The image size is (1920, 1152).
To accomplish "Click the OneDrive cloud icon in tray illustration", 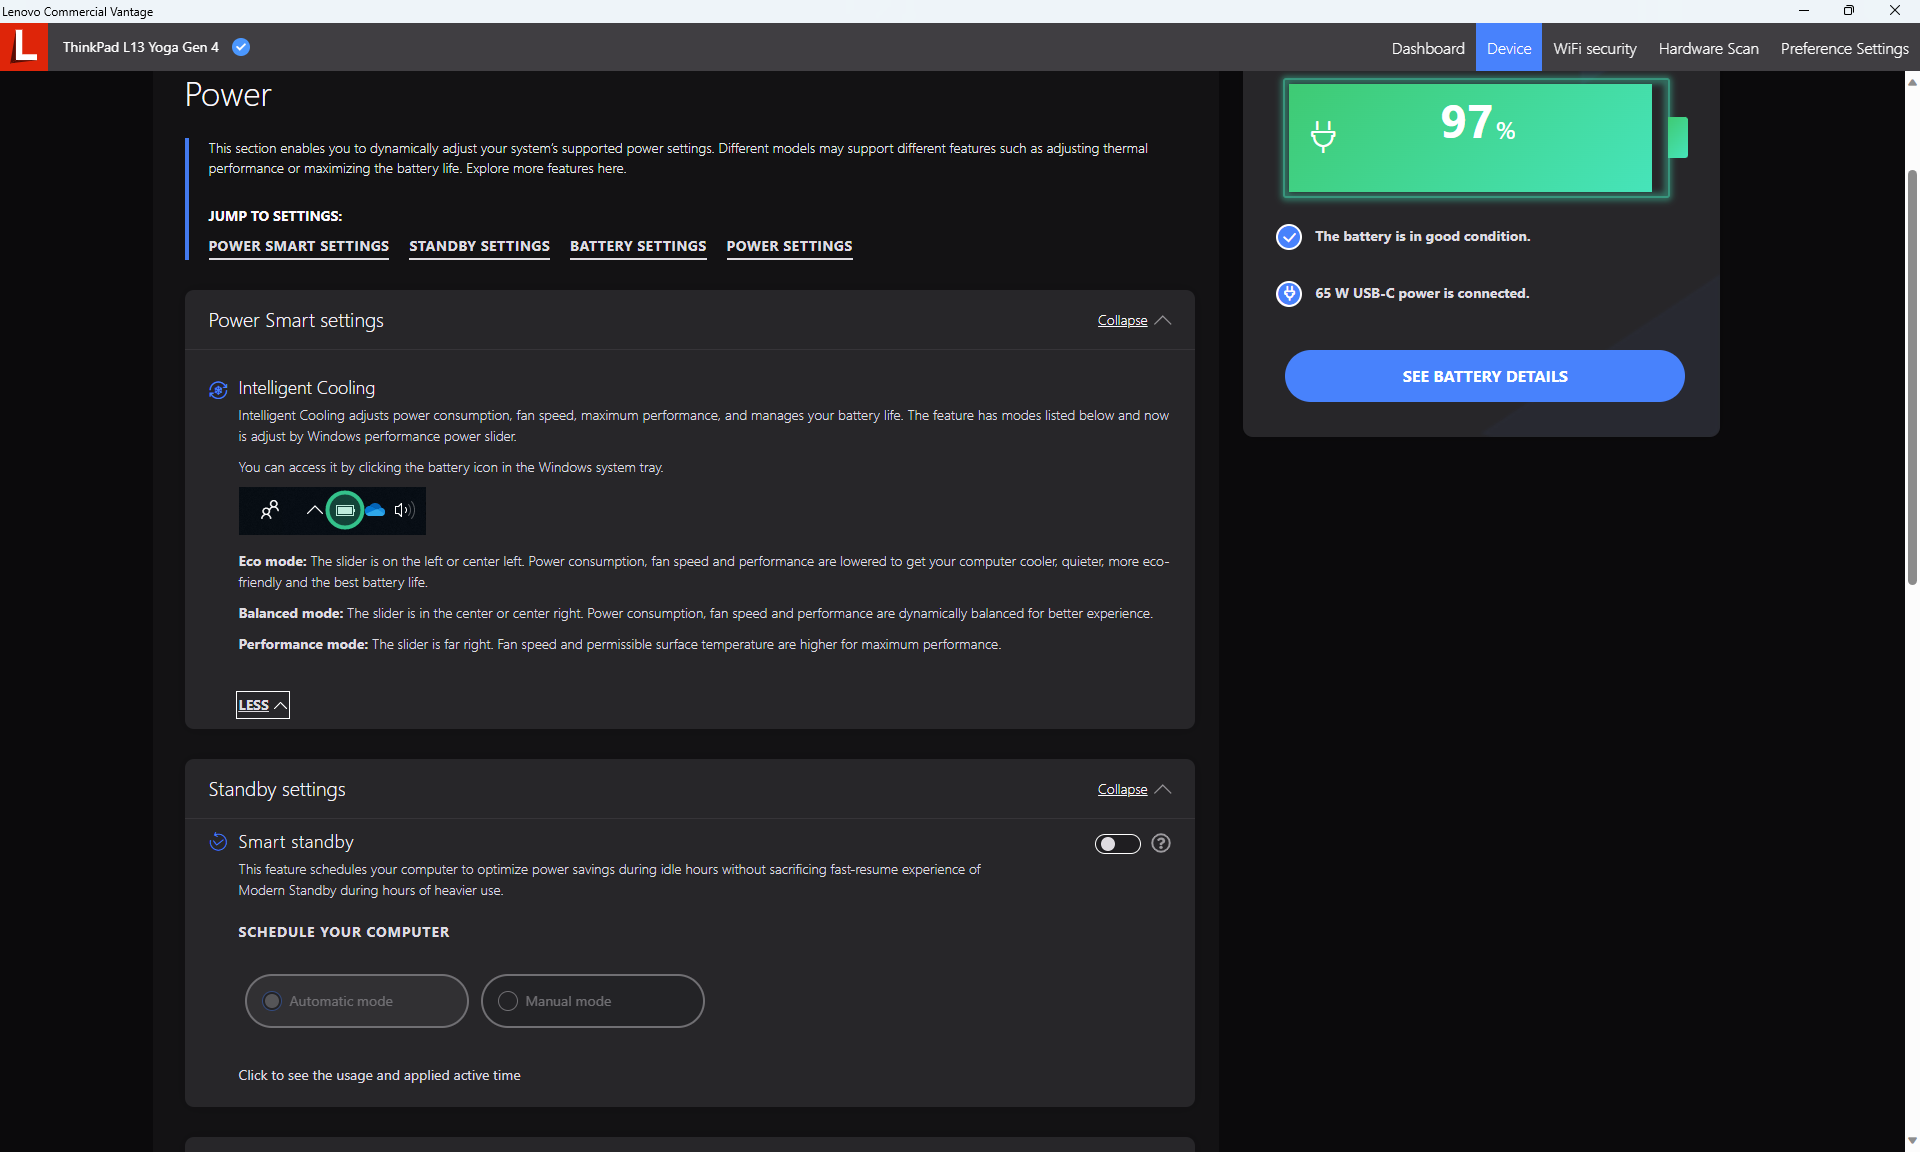I will click(376, 510).
